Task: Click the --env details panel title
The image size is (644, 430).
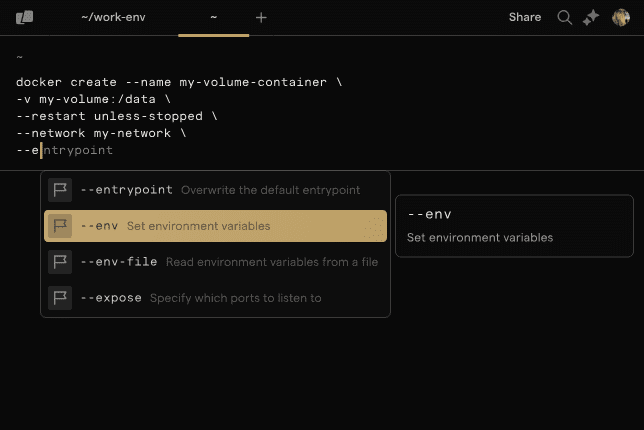Action: click(x=429, y=214)
